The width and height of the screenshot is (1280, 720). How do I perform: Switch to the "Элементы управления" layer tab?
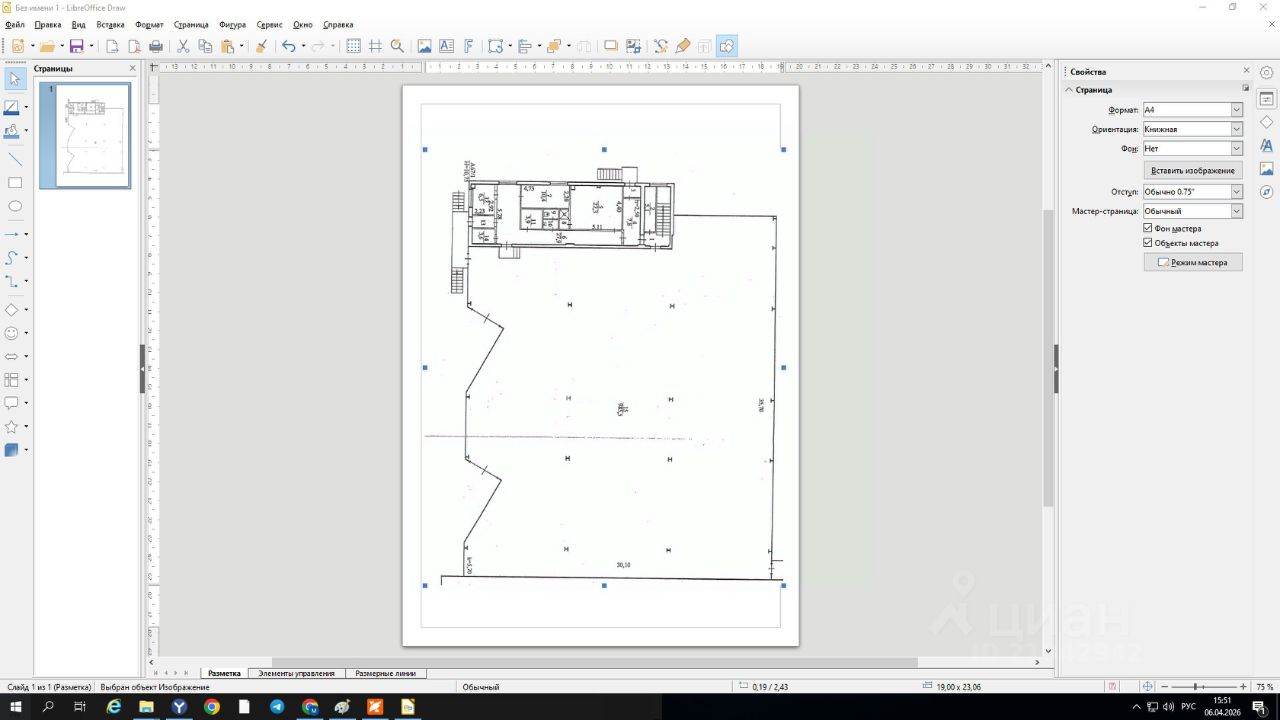pos(296,673)
